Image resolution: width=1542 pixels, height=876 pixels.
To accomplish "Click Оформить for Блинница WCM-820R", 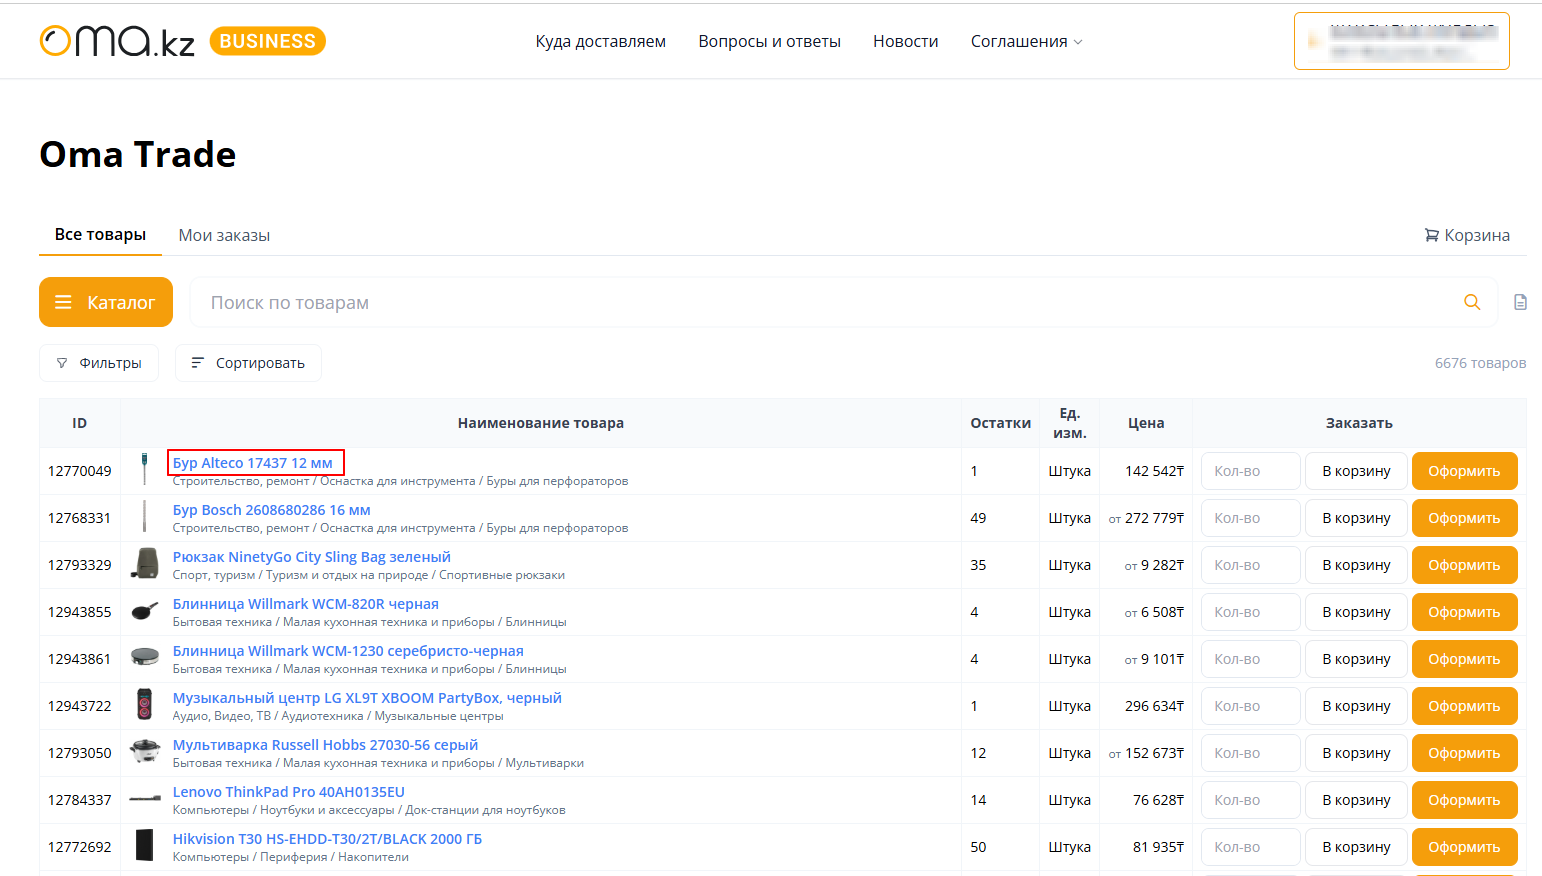I will pos(1464,612).
